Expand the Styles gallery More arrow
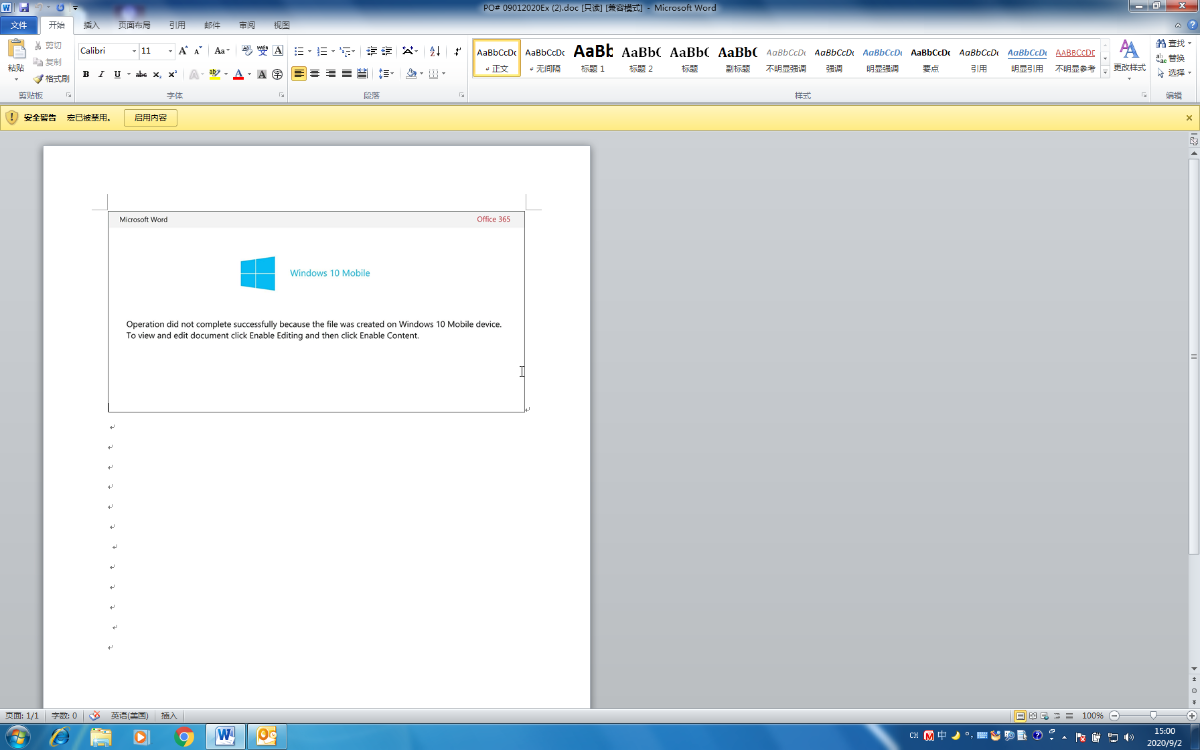 point(1105,71)
